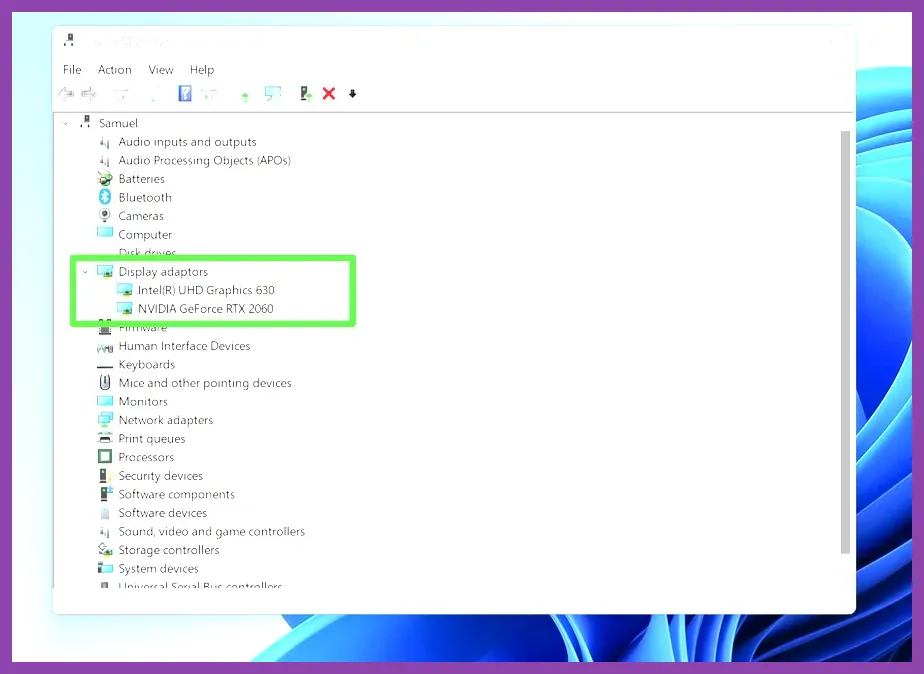The image size is (924, 674).
Task: Select the Monitors label
Action: (143, 401)
